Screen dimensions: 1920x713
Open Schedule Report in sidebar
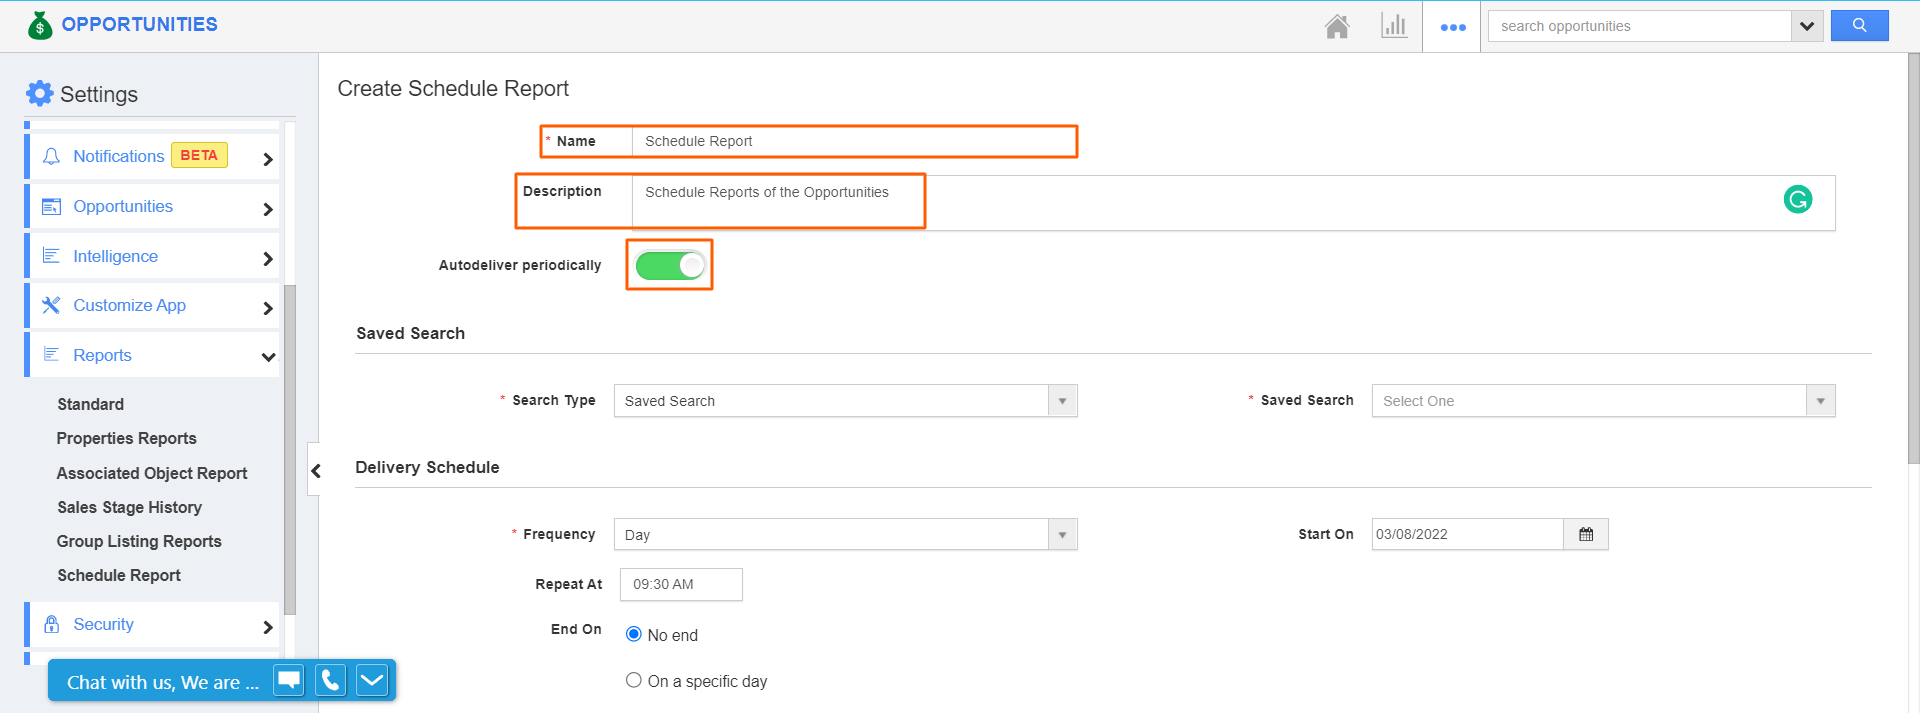pyautogui.click(x=119, y=575)
